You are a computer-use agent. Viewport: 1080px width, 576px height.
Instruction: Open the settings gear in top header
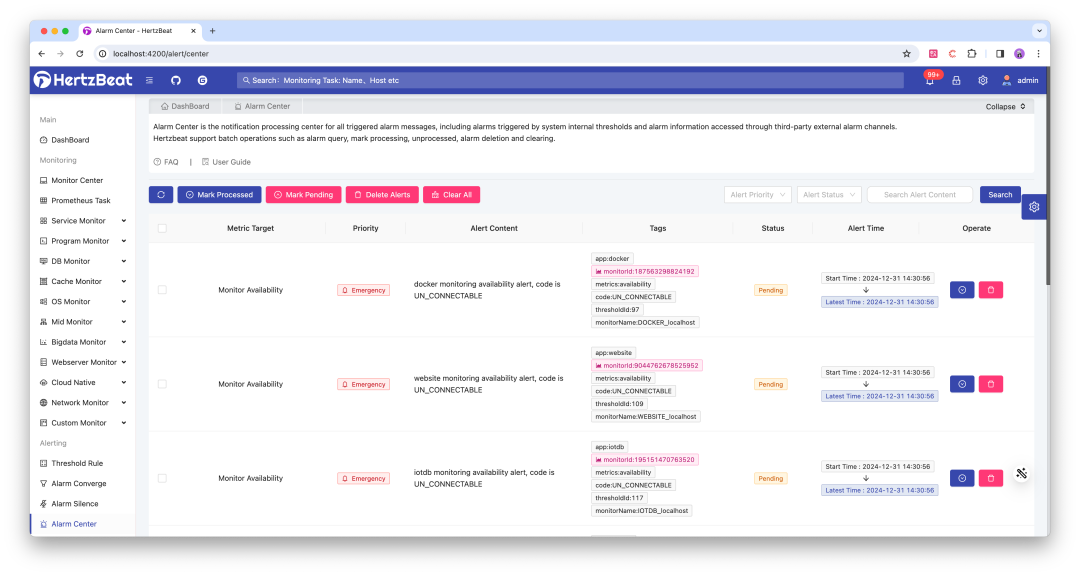(983, 81)
